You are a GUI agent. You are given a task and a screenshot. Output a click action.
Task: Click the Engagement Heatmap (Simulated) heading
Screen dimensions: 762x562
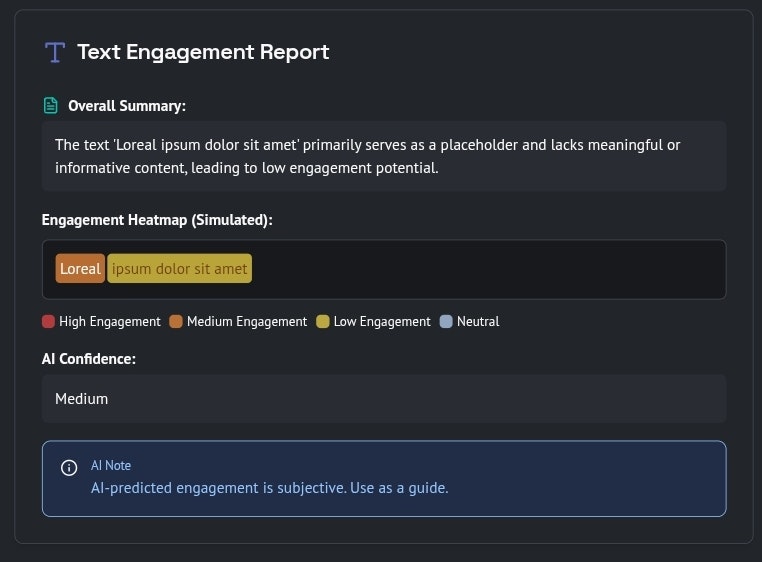[x=157, y=220]
